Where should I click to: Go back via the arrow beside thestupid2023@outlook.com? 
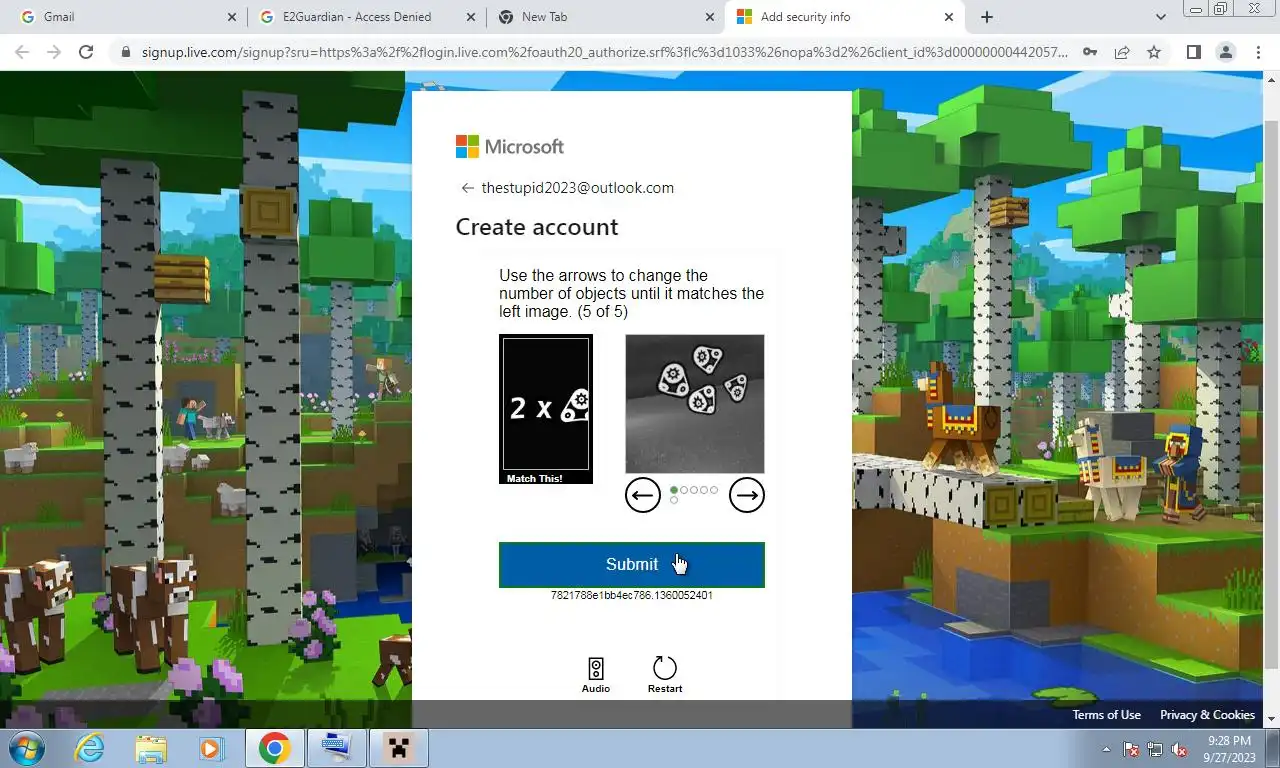pyautogui.click(x=467, y=188)
